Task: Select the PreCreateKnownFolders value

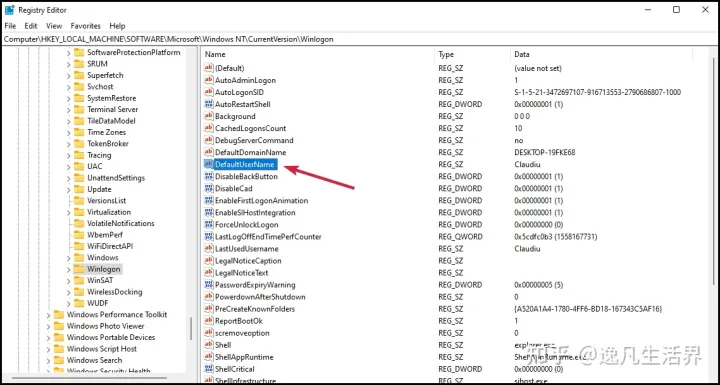Action: (255, 309)
